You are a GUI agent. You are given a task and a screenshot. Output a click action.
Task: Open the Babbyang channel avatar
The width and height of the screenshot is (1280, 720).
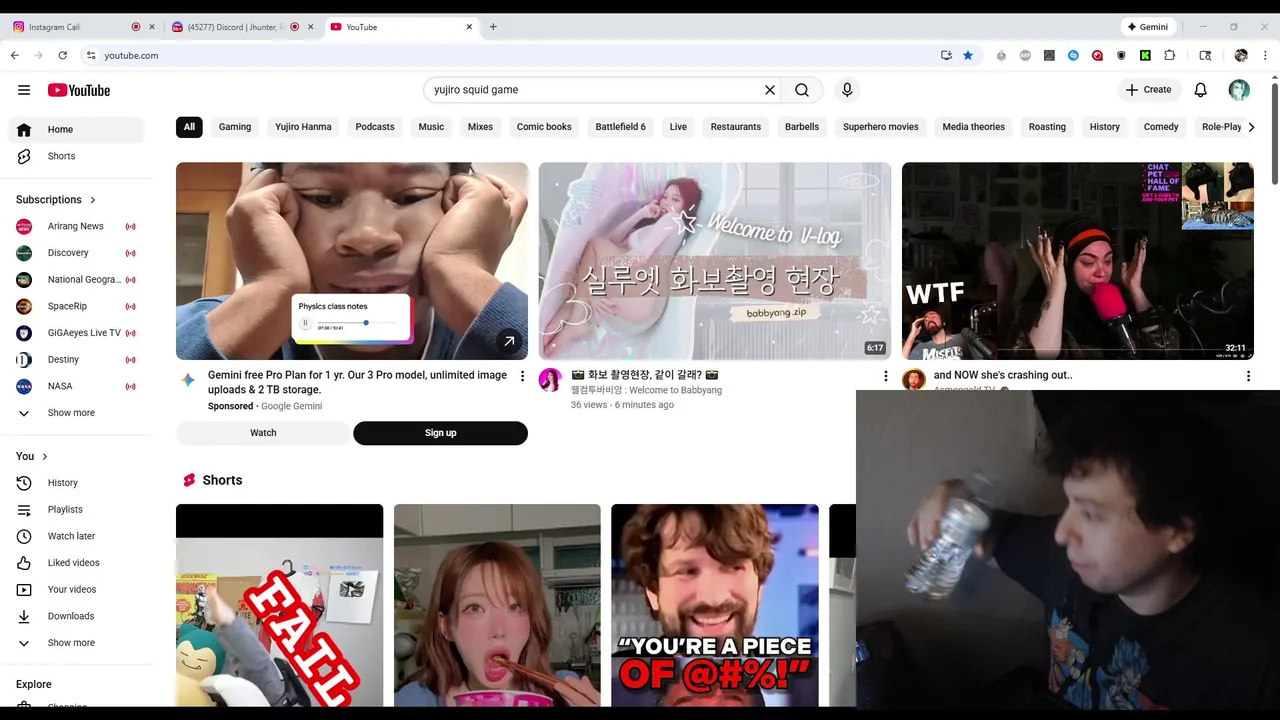click(x=550, y=379)
